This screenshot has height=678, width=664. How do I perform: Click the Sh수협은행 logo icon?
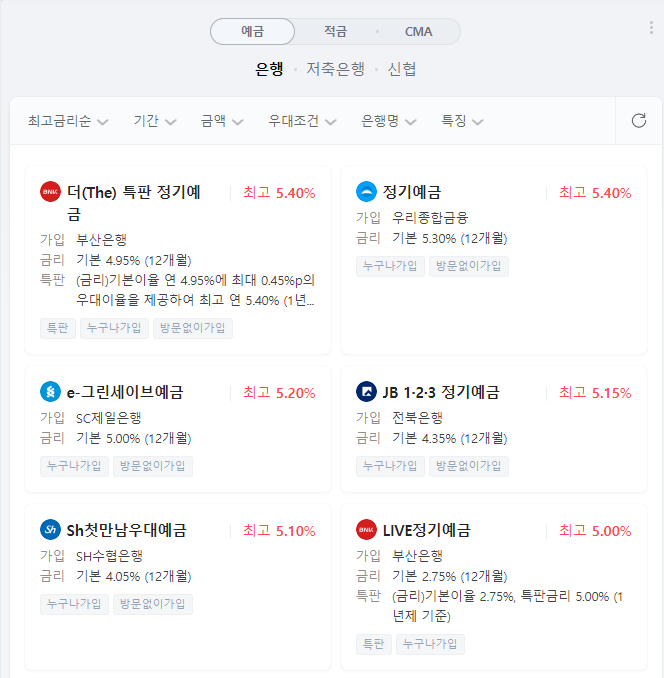pos(50,530)
